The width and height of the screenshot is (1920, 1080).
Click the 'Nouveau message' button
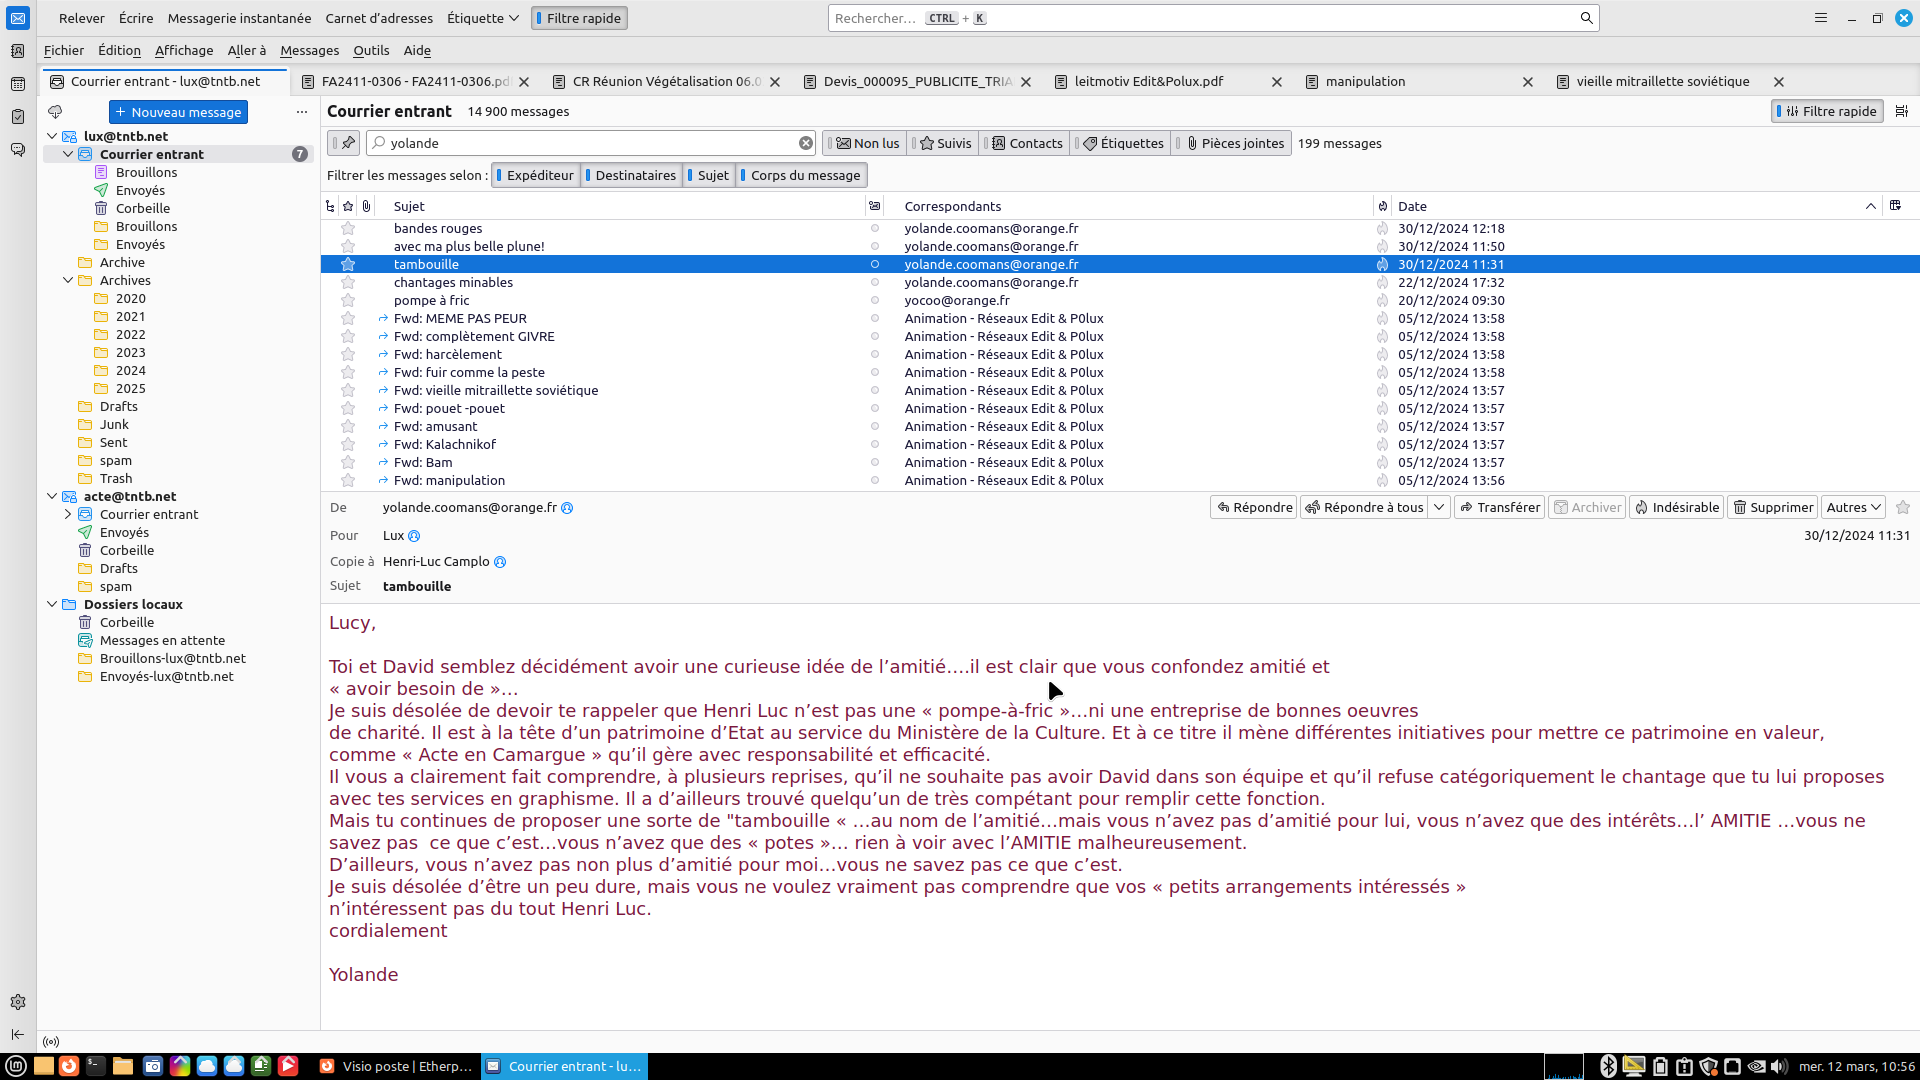pos(178,112)
